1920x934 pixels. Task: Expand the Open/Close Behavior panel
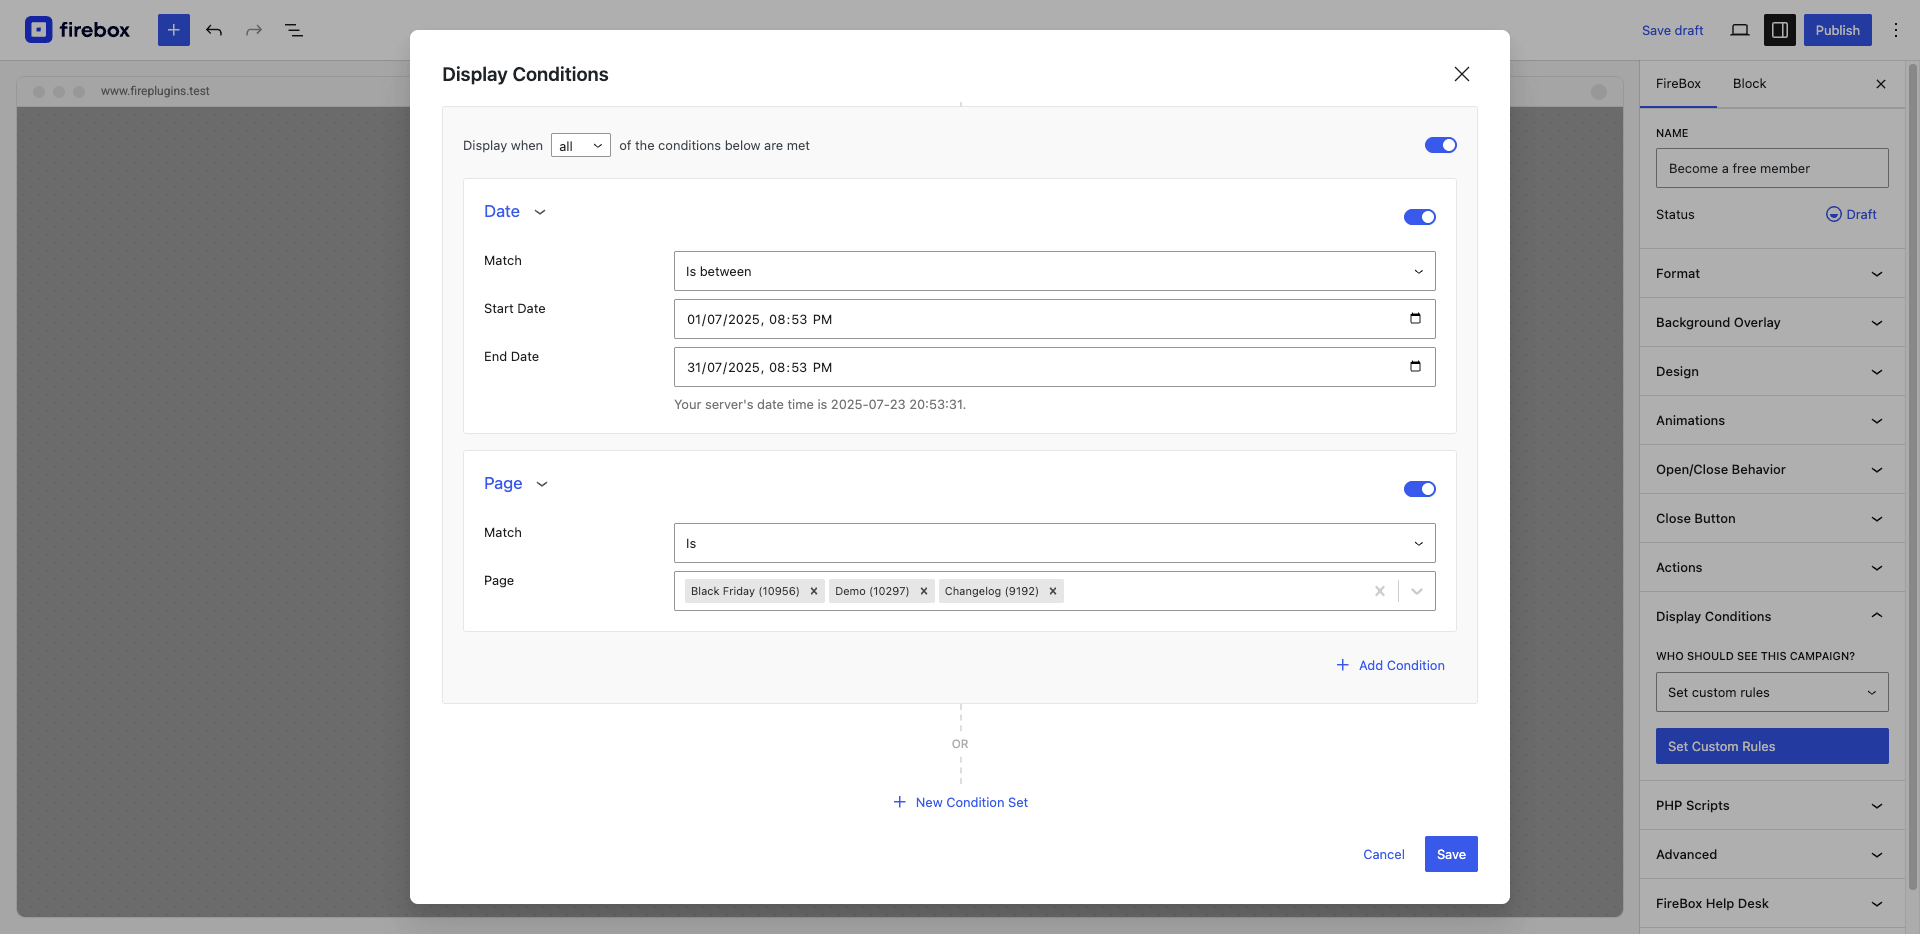[1772, 470]
